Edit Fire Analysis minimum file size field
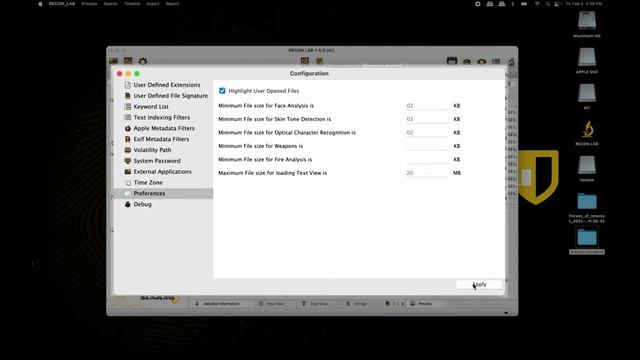Screen dimensions: 640x360 point(427,160)
